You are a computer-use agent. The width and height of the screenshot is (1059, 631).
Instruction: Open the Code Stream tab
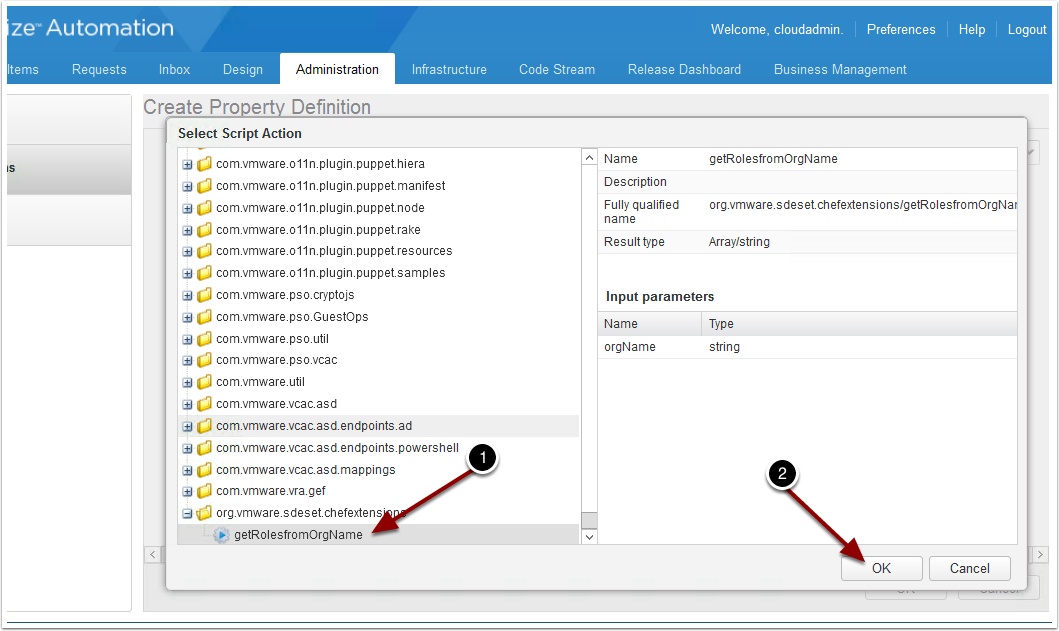557,70
